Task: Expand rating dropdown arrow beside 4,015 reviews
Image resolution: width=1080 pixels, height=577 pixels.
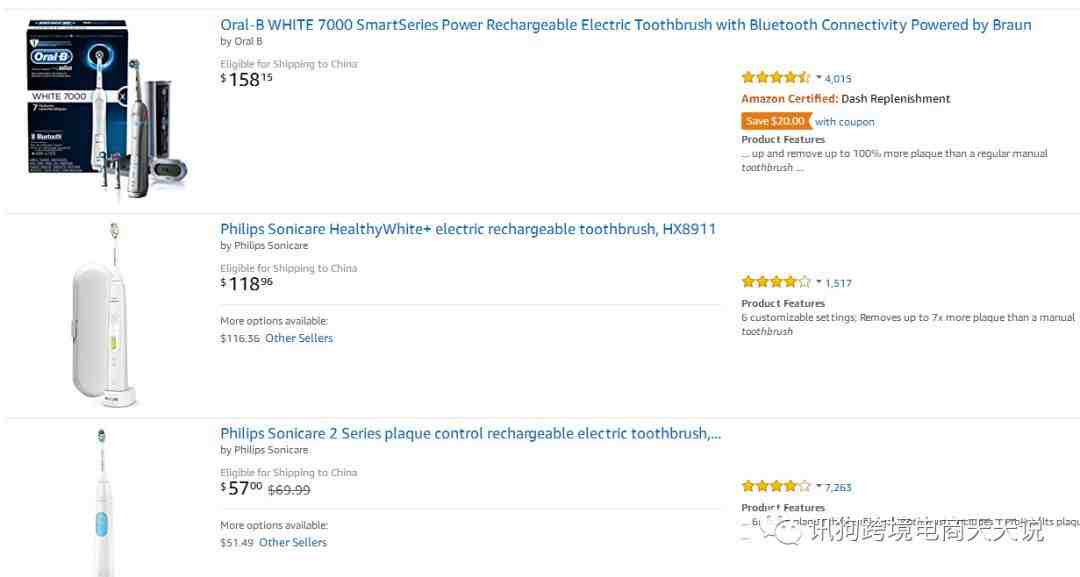Action: pyautogui.click(x=819, y=78)
